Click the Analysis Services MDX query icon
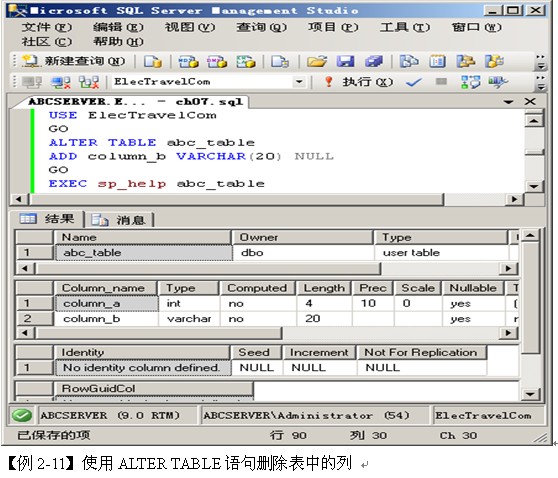The height and width of the screenshot is (478, 558). (x=188, y=62)
